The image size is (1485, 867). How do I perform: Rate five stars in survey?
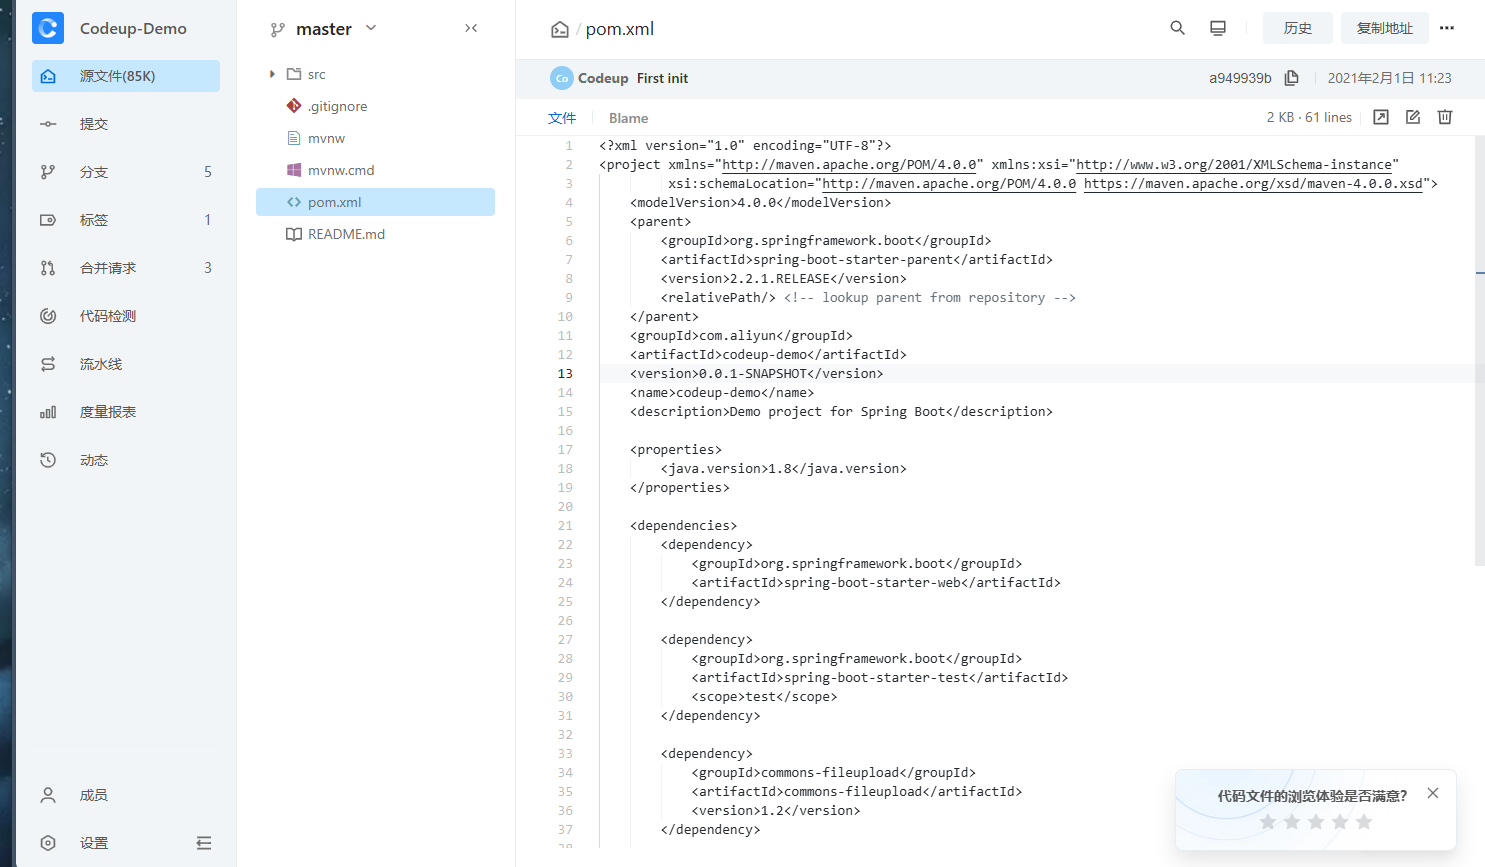1364,822
